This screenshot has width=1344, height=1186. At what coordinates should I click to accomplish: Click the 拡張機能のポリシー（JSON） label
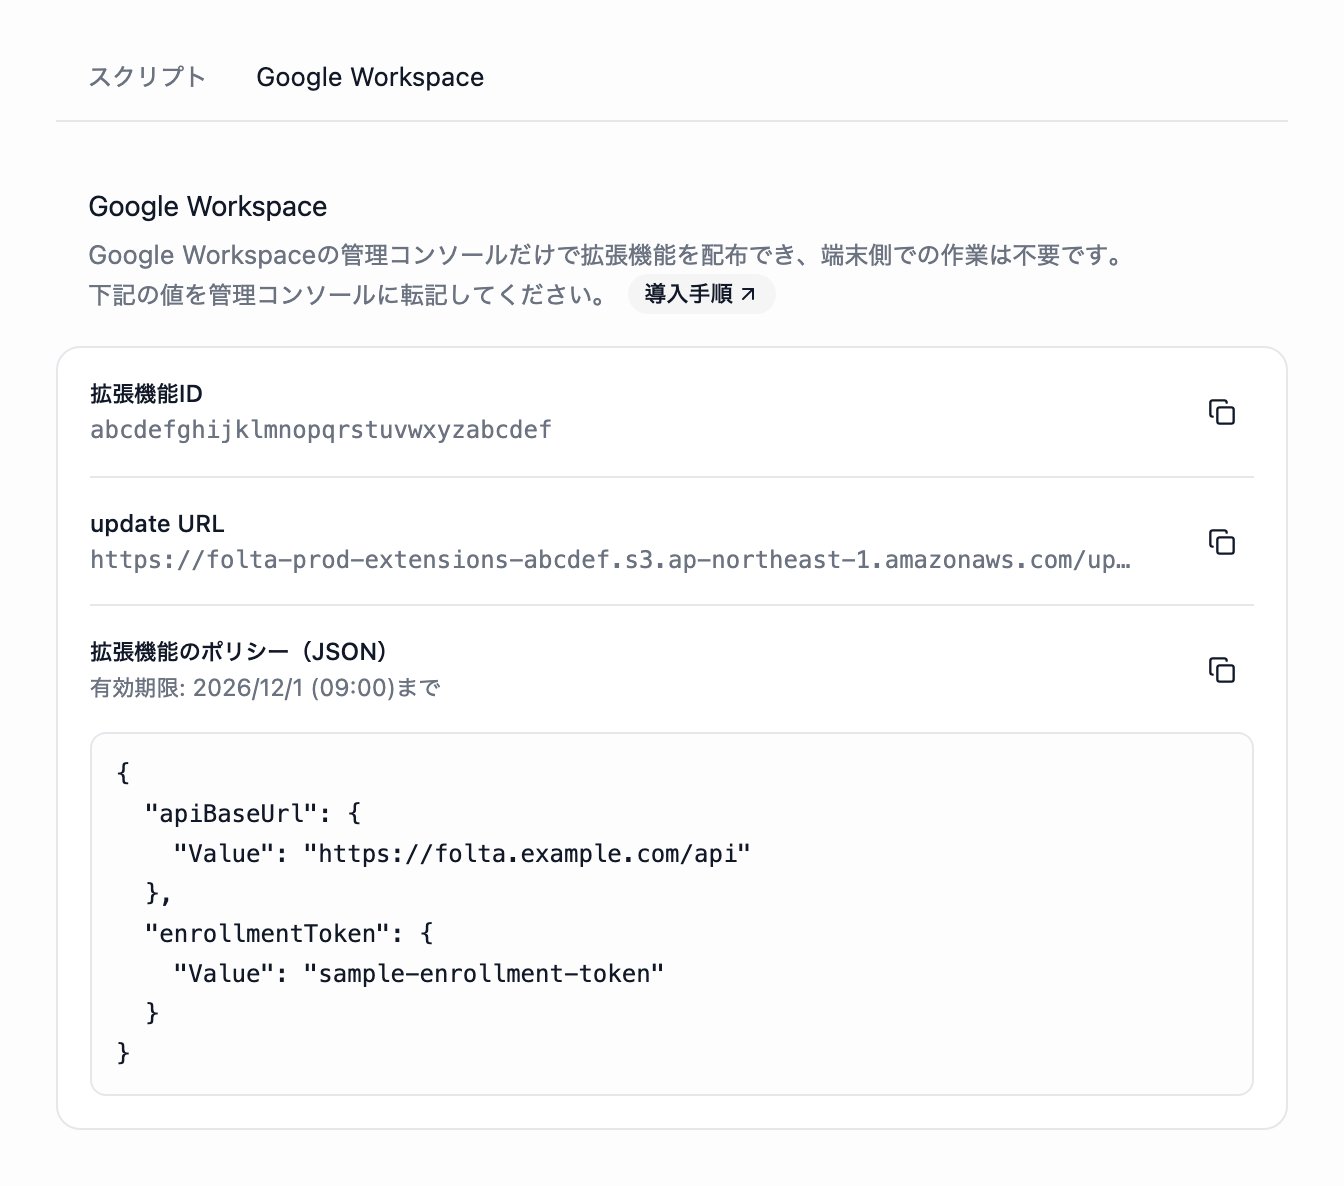click(x=238, y=652)
